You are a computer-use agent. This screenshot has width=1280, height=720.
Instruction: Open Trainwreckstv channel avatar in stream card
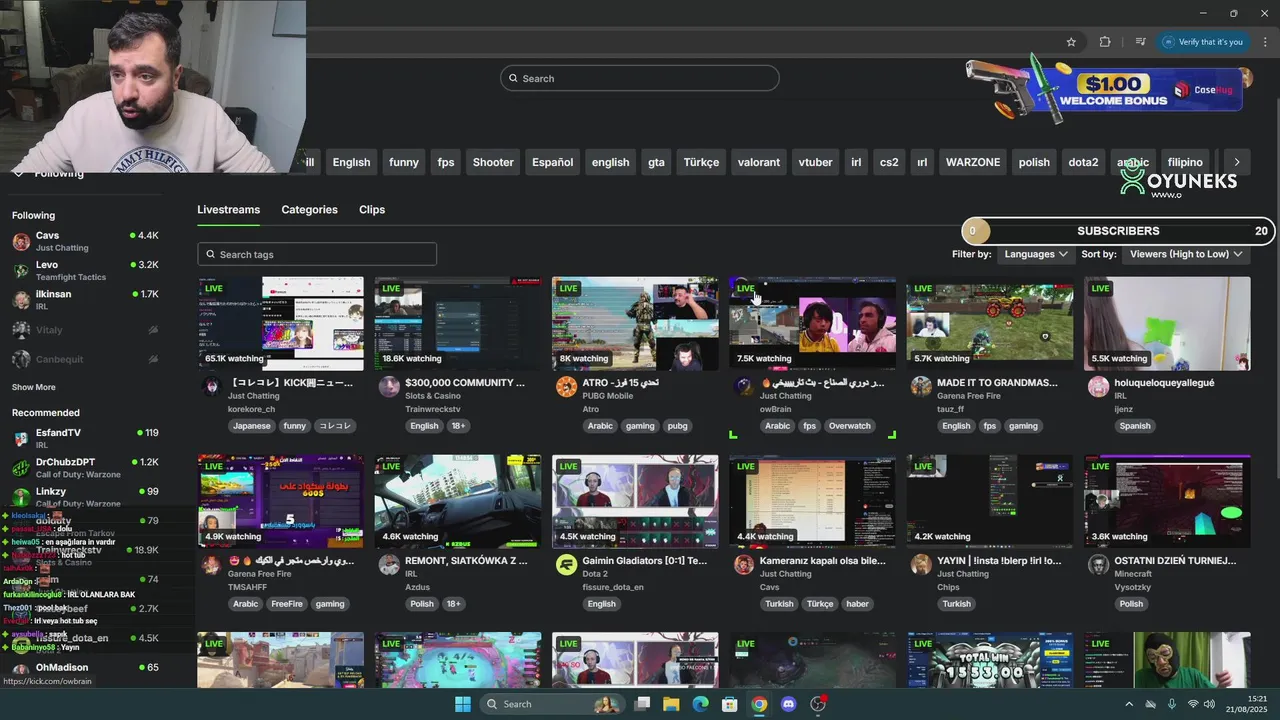point(389,387)
